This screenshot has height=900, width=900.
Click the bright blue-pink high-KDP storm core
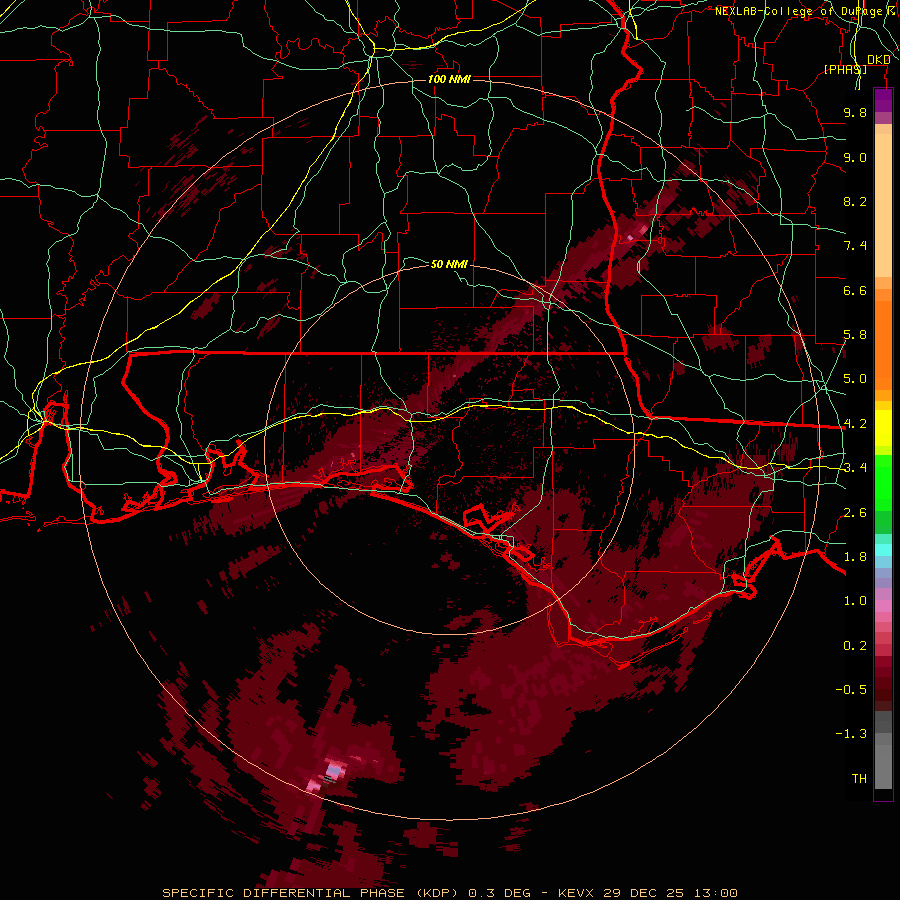pyautogui.click(x=333, y=769)
